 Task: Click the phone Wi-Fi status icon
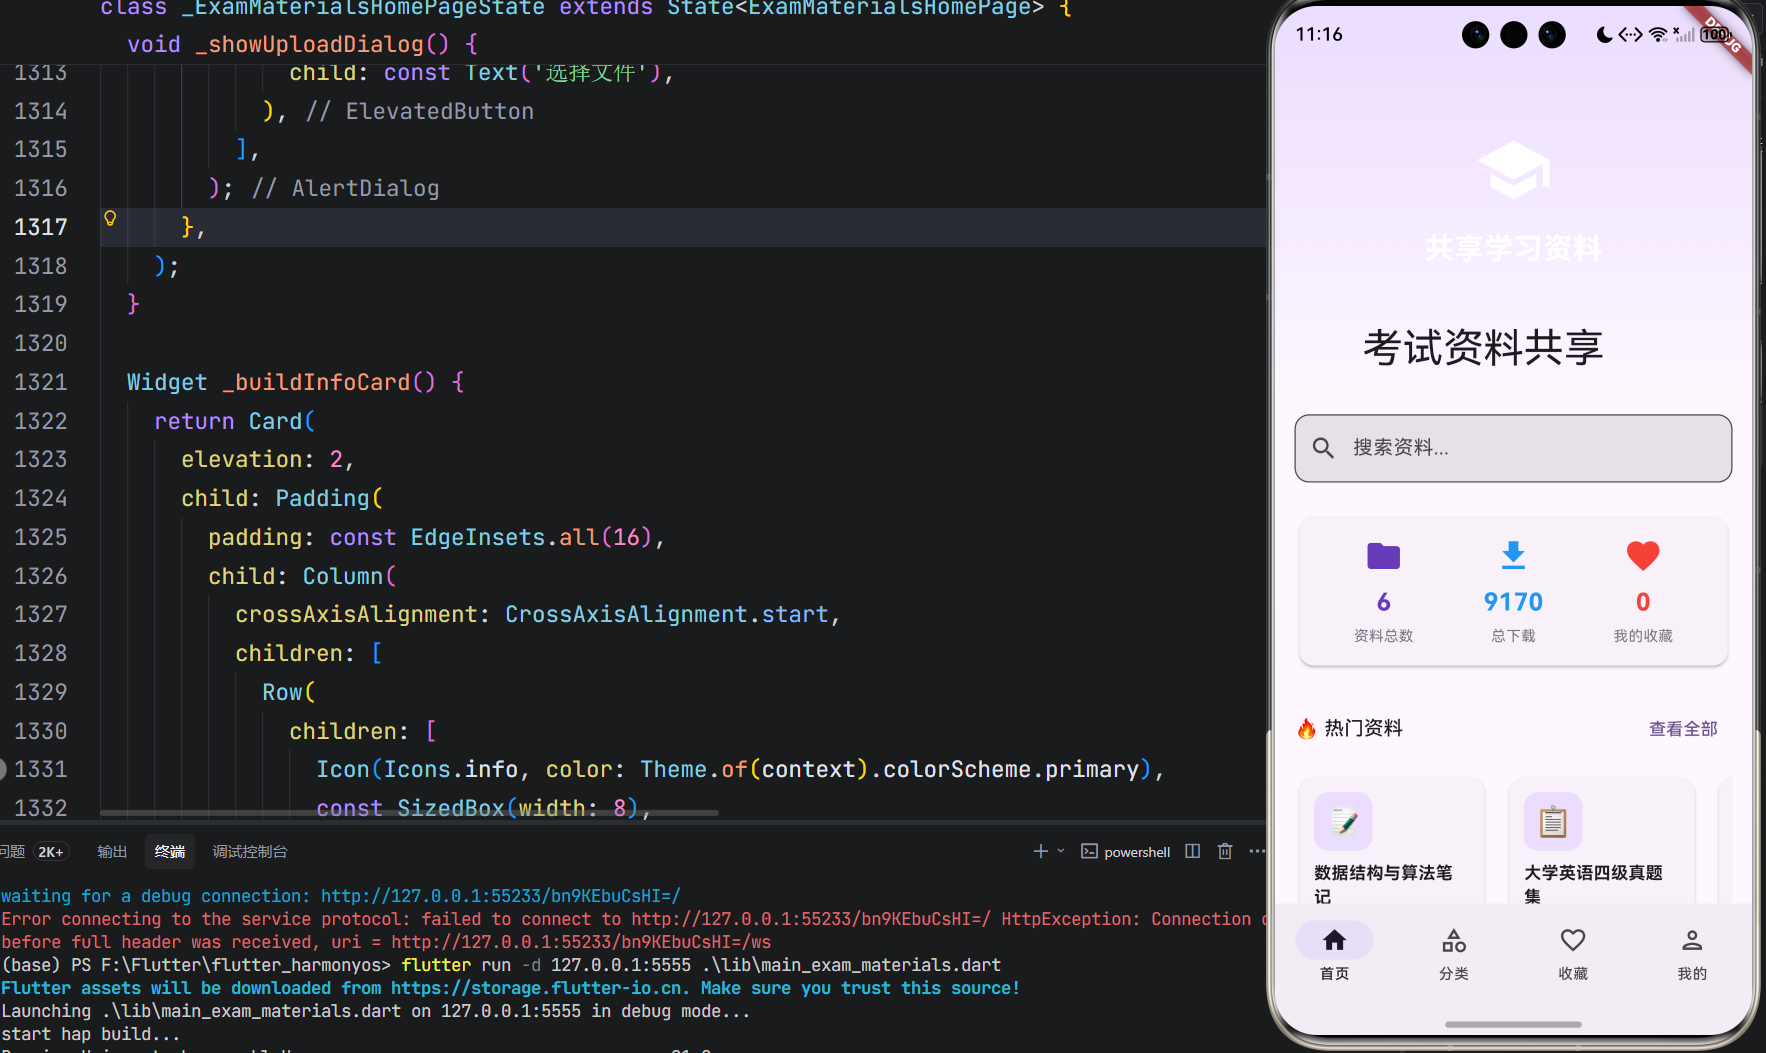click(x=1658, y=35)
